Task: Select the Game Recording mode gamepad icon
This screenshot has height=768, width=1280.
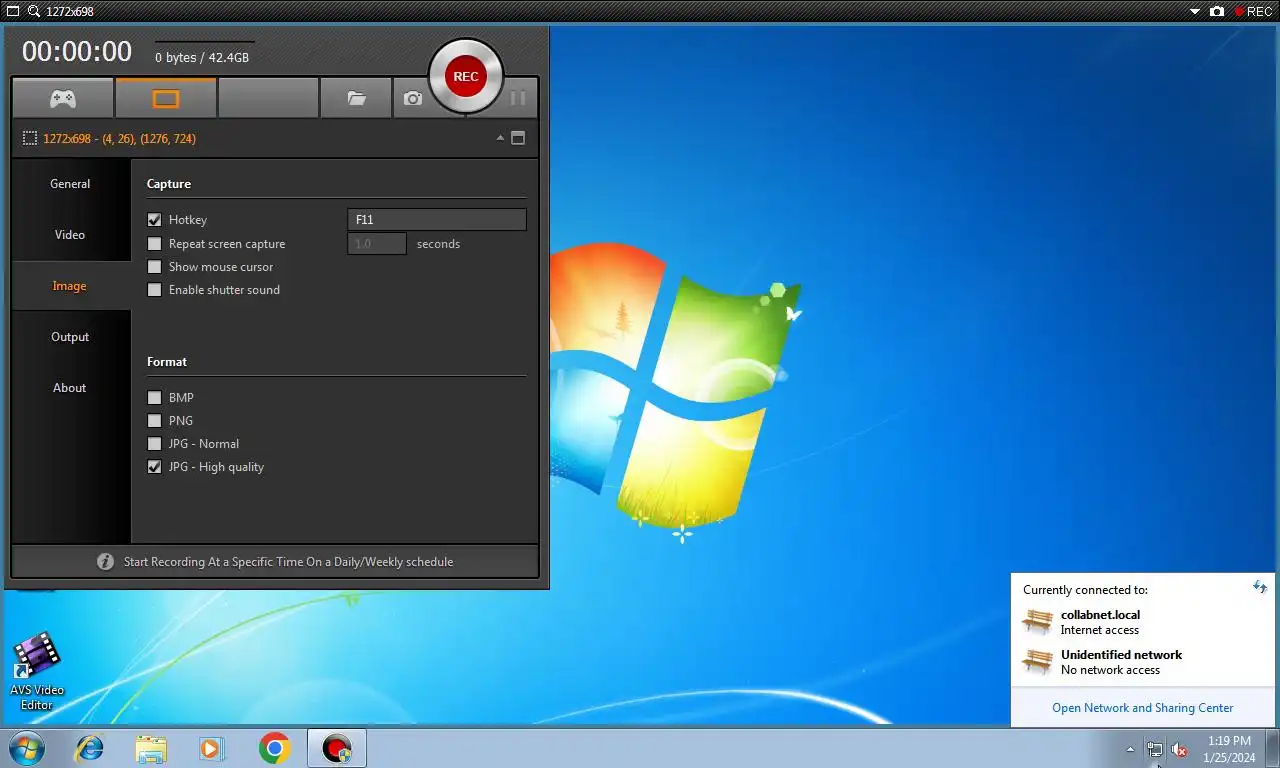Action: (x=63, y=99)
